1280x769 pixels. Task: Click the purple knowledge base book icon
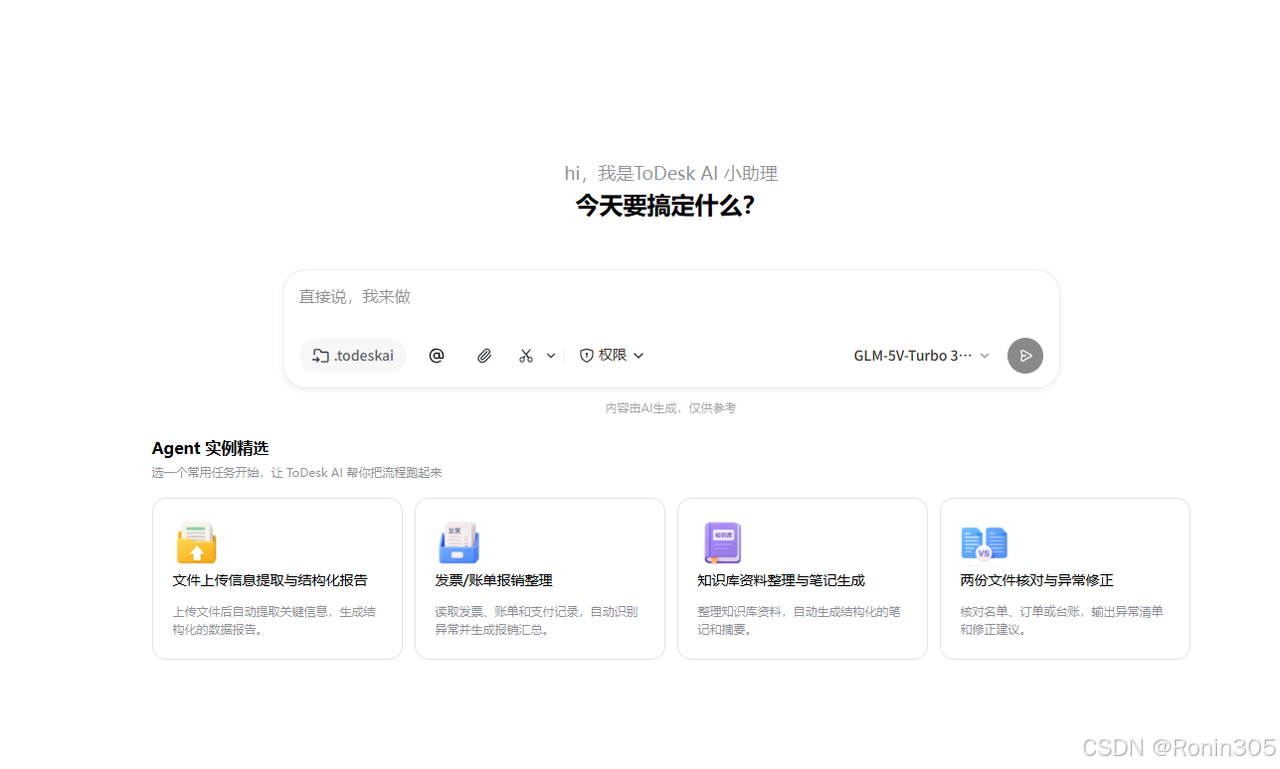tap(722, 543)
